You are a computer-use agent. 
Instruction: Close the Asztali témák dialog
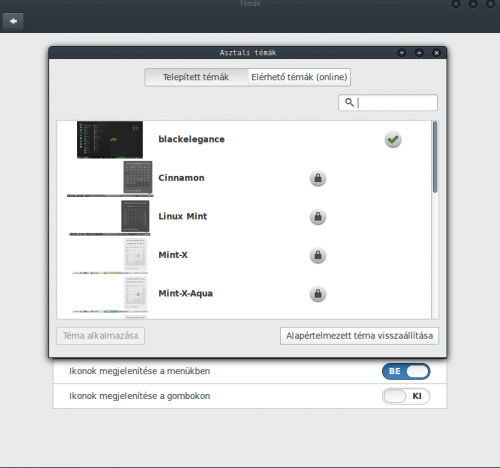click(x=436, y=53)
